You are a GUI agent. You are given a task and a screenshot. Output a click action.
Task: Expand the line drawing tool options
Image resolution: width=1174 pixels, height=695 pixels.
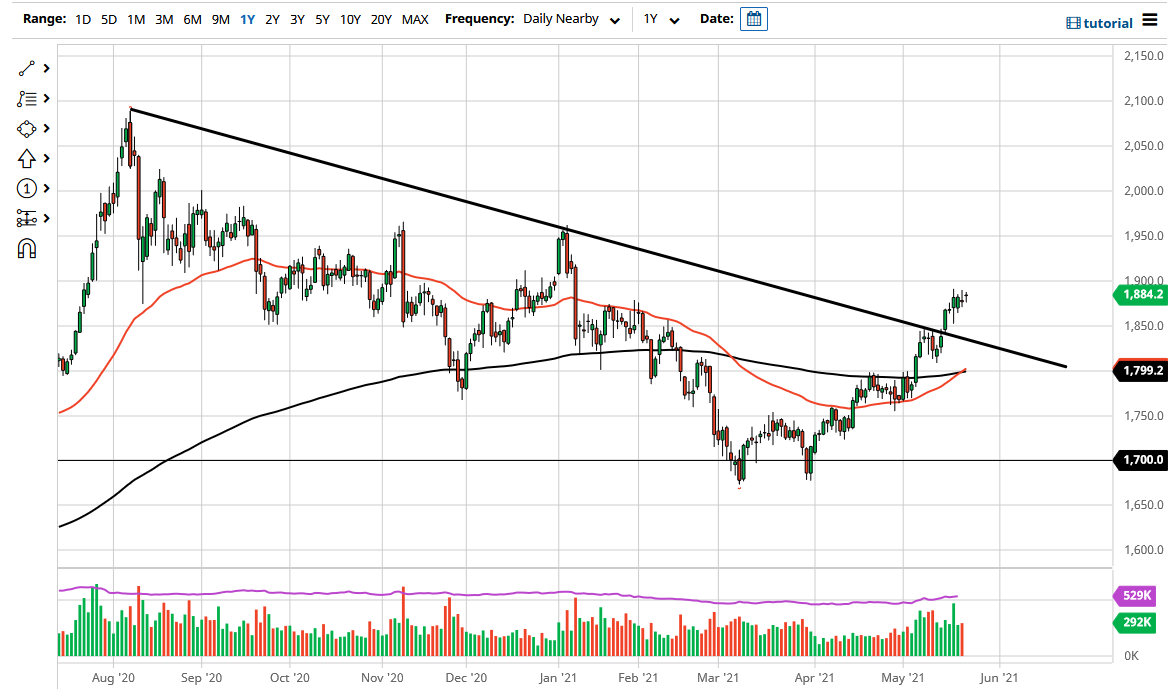point(46,68)
